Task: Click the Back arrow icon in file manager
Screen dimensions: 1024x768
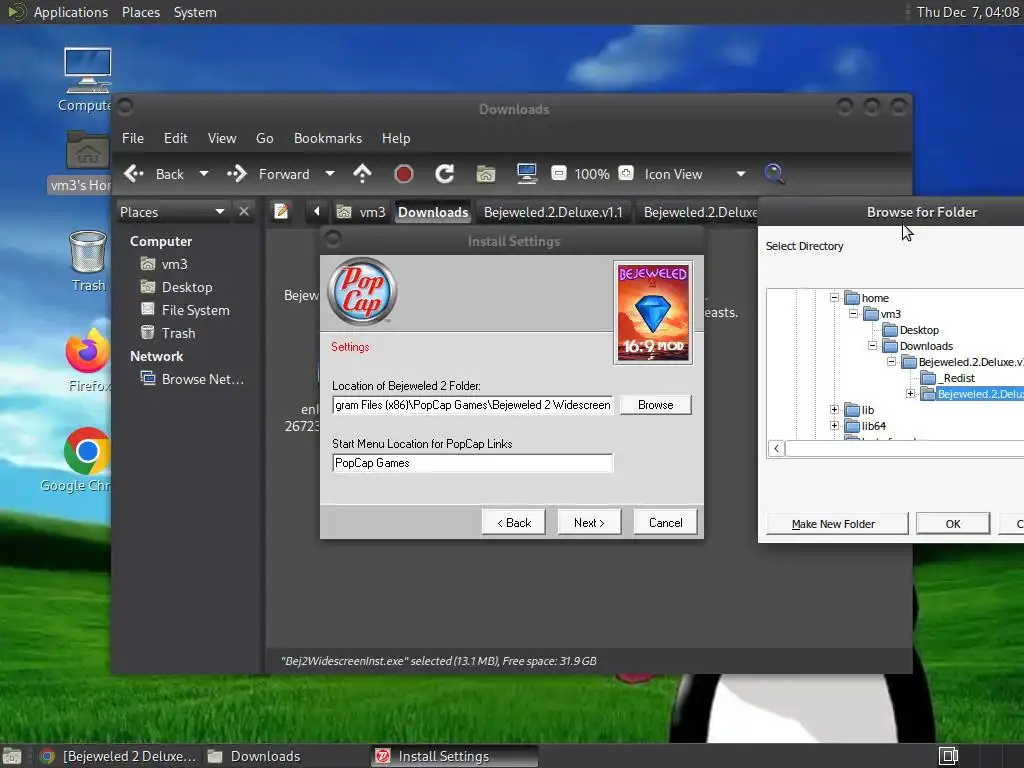Action: [x=134, y=174]
